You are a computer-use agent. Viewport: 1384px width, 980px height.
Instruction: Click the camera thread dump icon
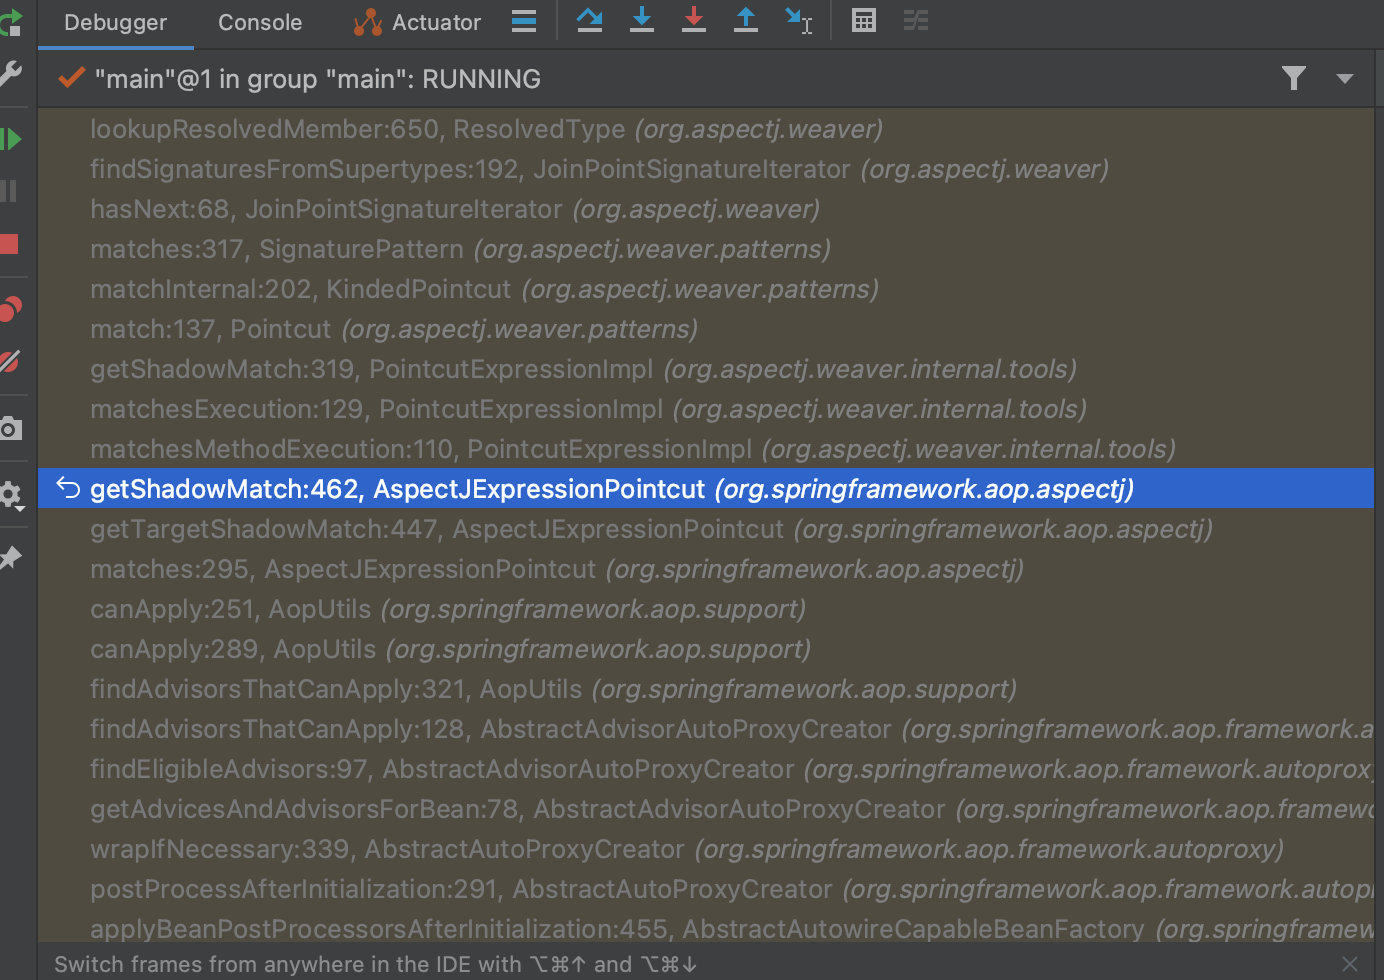pos(11,429)
